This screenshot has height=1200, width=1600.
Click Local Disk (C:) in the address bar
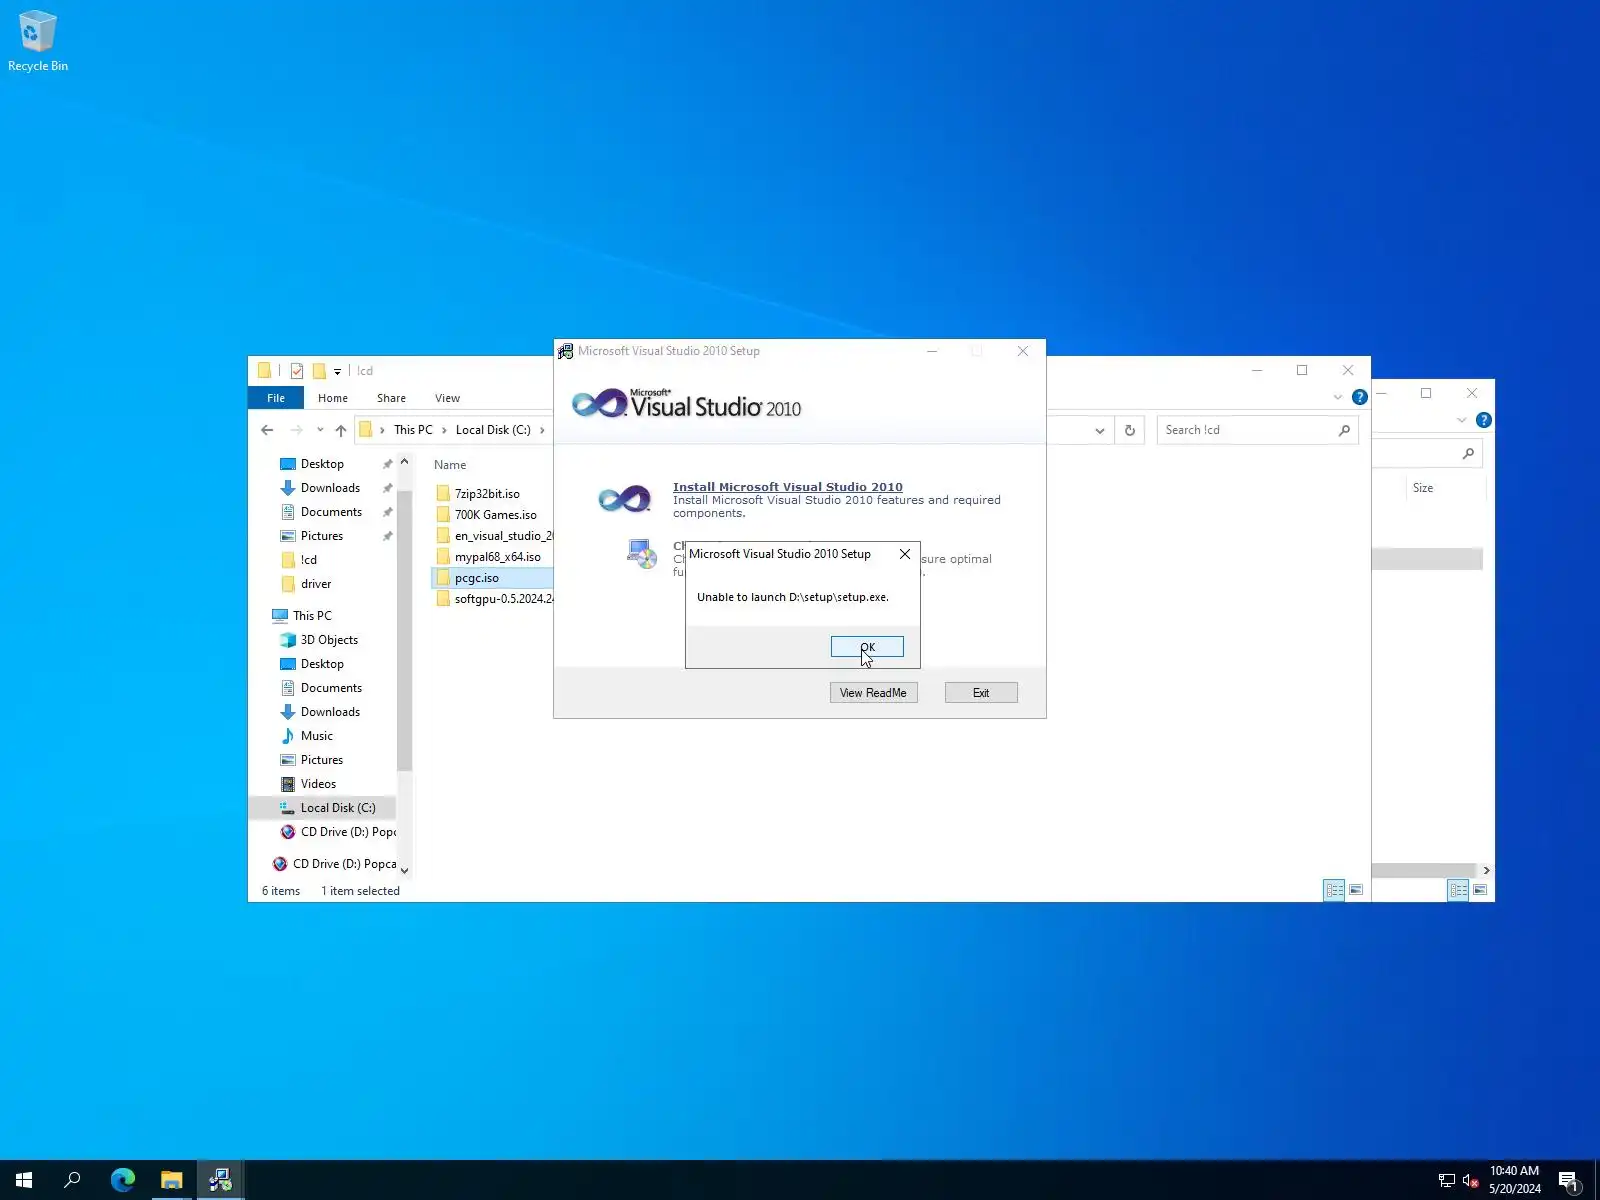point(493,430)
